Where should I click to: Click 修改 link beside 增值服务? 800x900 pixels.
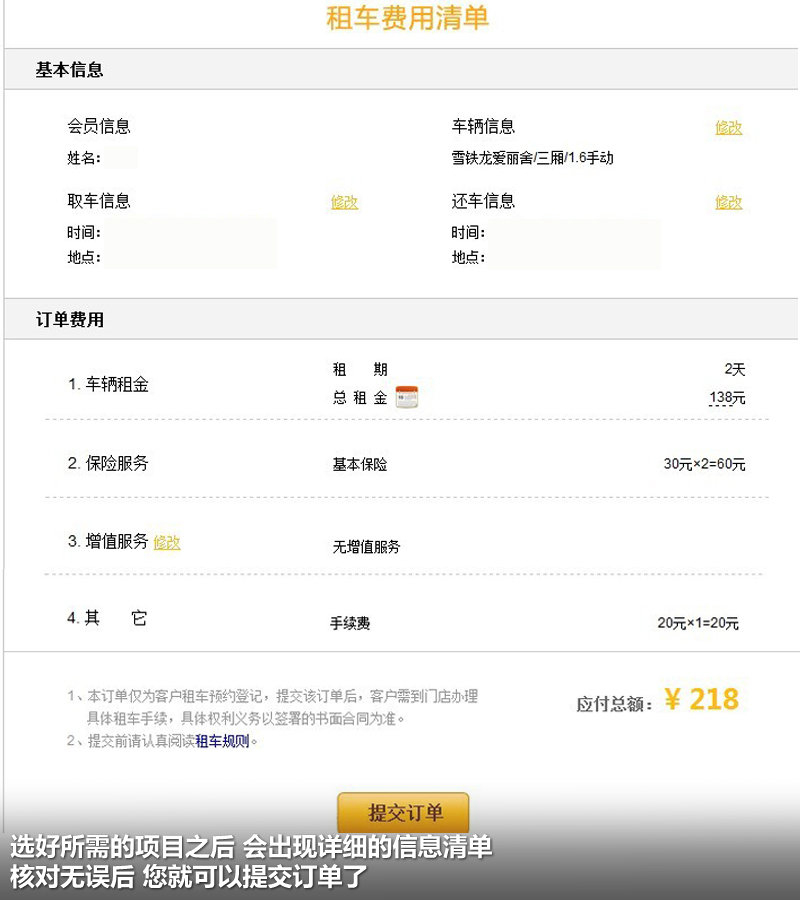click(167, 542)
